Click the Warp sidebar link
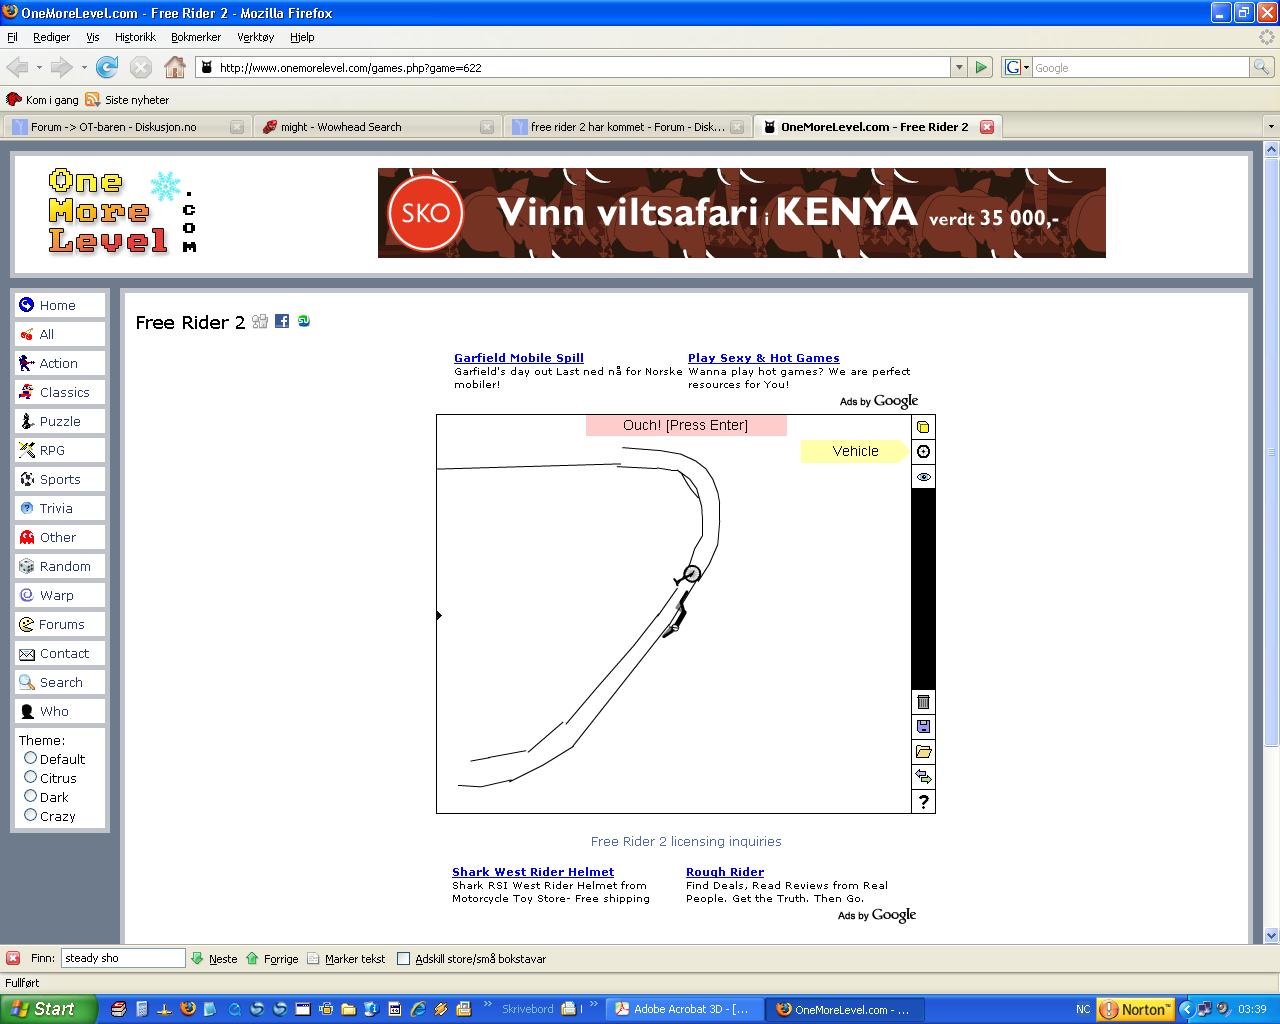Image resolution: width=1280 pixels, height=1024 pixels. (60, 595)
